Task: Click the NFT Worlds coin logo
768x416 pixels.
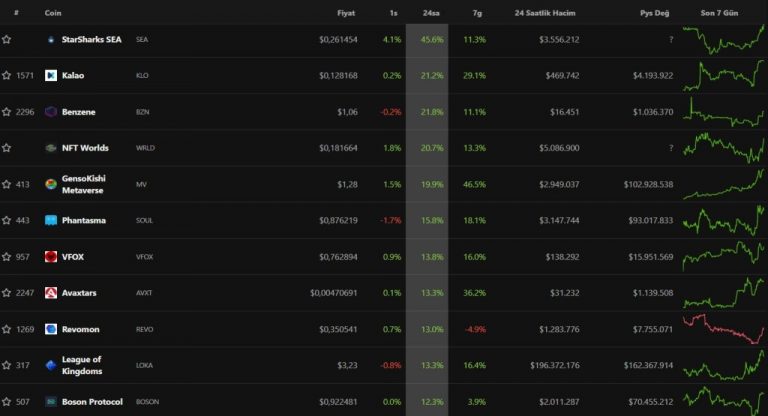Action: coord(51,148)
